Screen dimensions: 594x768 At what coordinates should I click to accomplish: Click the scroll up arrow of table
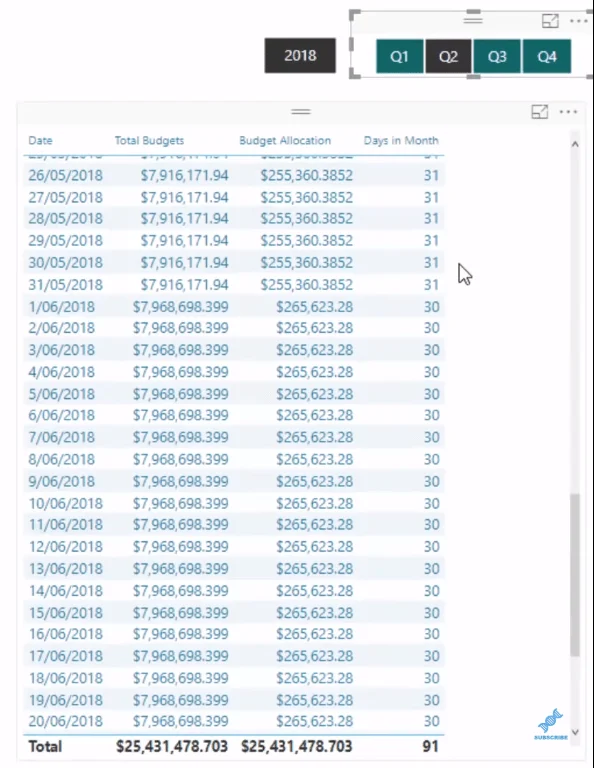click(575, 144)
